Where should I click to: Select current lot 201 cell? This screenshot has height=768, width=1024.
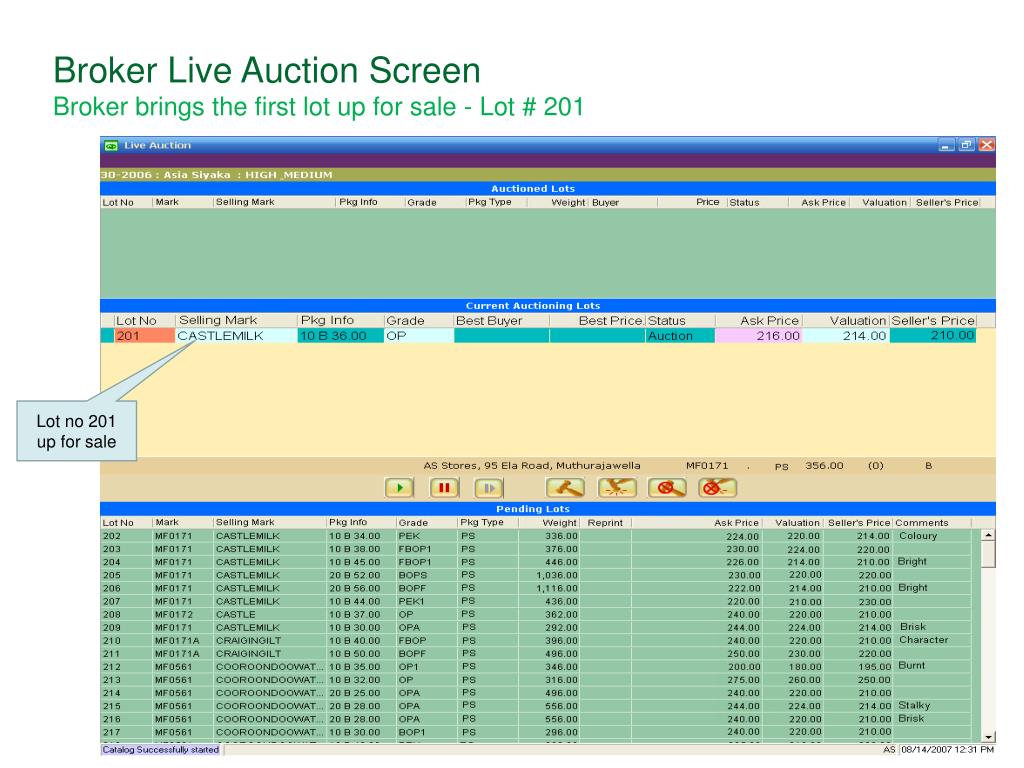point(144,336)
